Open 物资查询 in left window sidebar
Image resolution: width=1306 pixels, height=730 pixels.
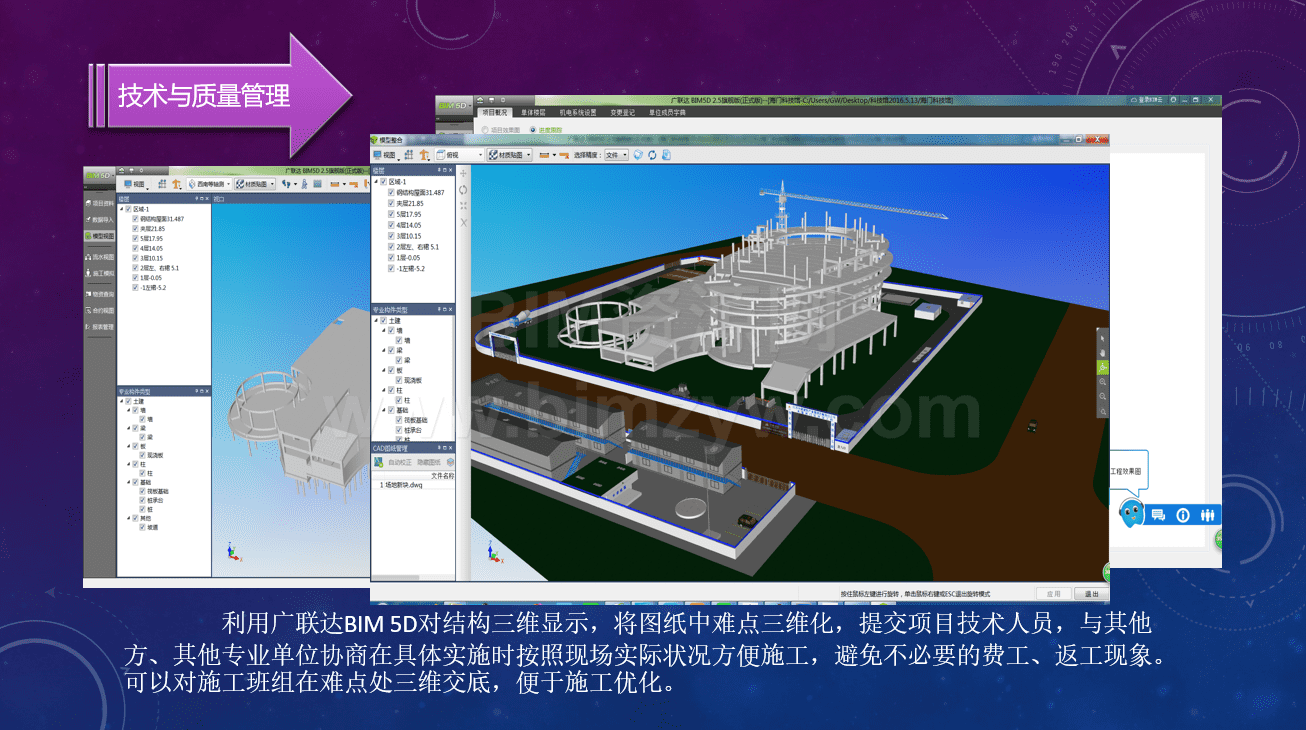point(100,294)
